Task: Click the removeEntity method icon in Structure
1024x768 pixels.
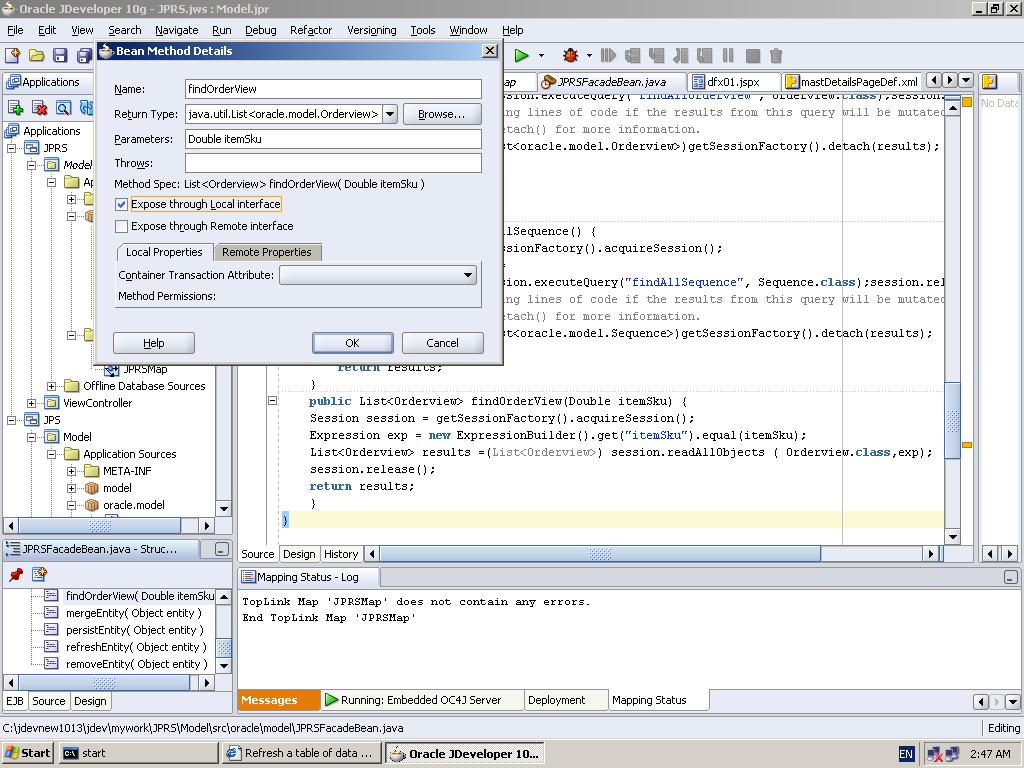Action: (x=51, y=664)
